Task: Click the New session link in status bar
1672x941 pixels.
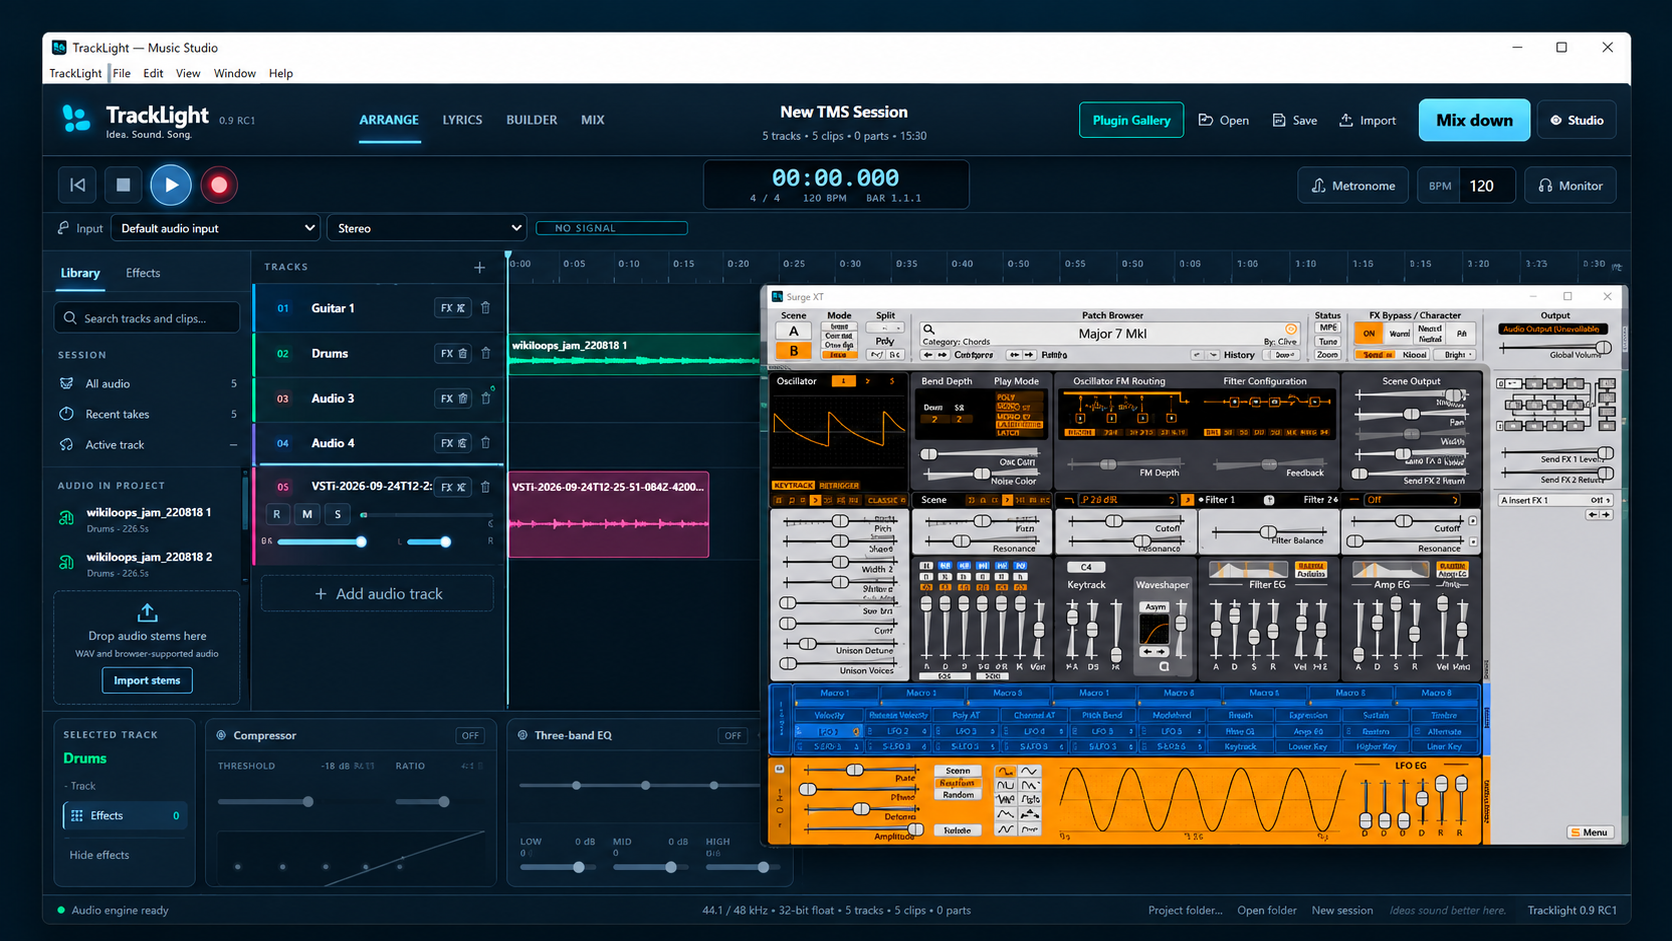Action: pyautogui.click(x=1342, y=911)
